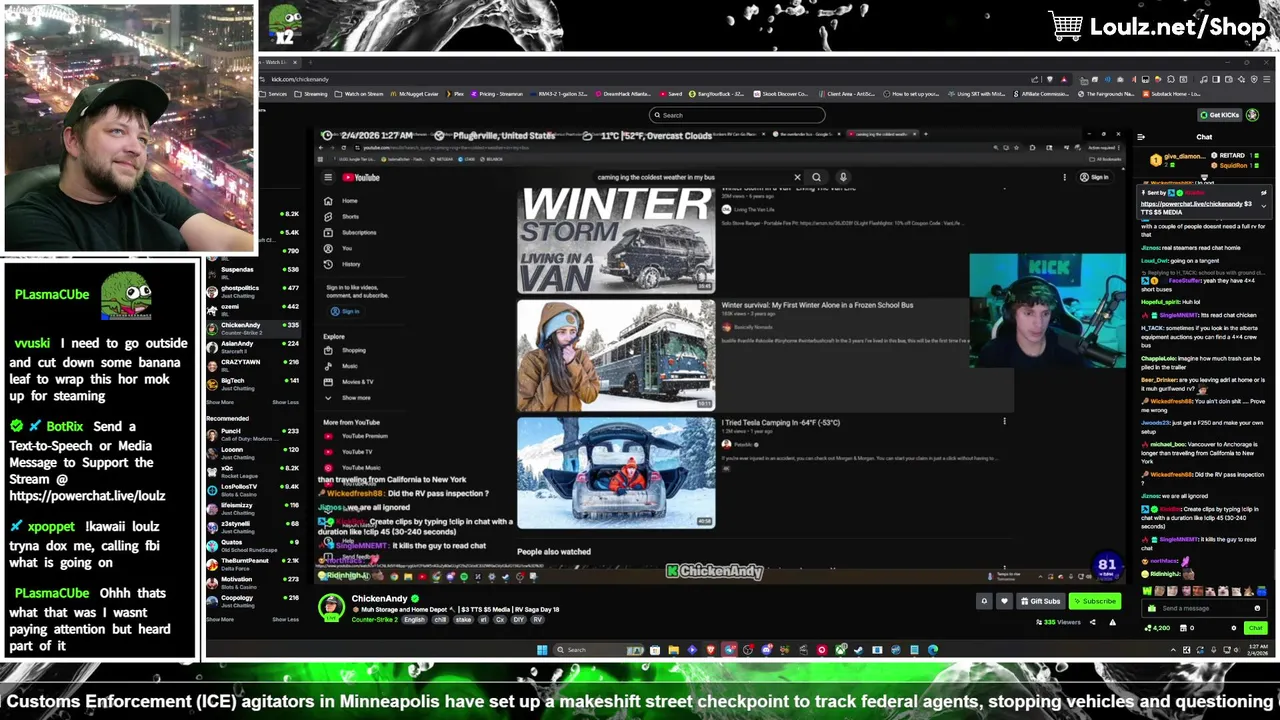
Task: Open DreamHack Atlanta bookmark
Action: (623, 94)
